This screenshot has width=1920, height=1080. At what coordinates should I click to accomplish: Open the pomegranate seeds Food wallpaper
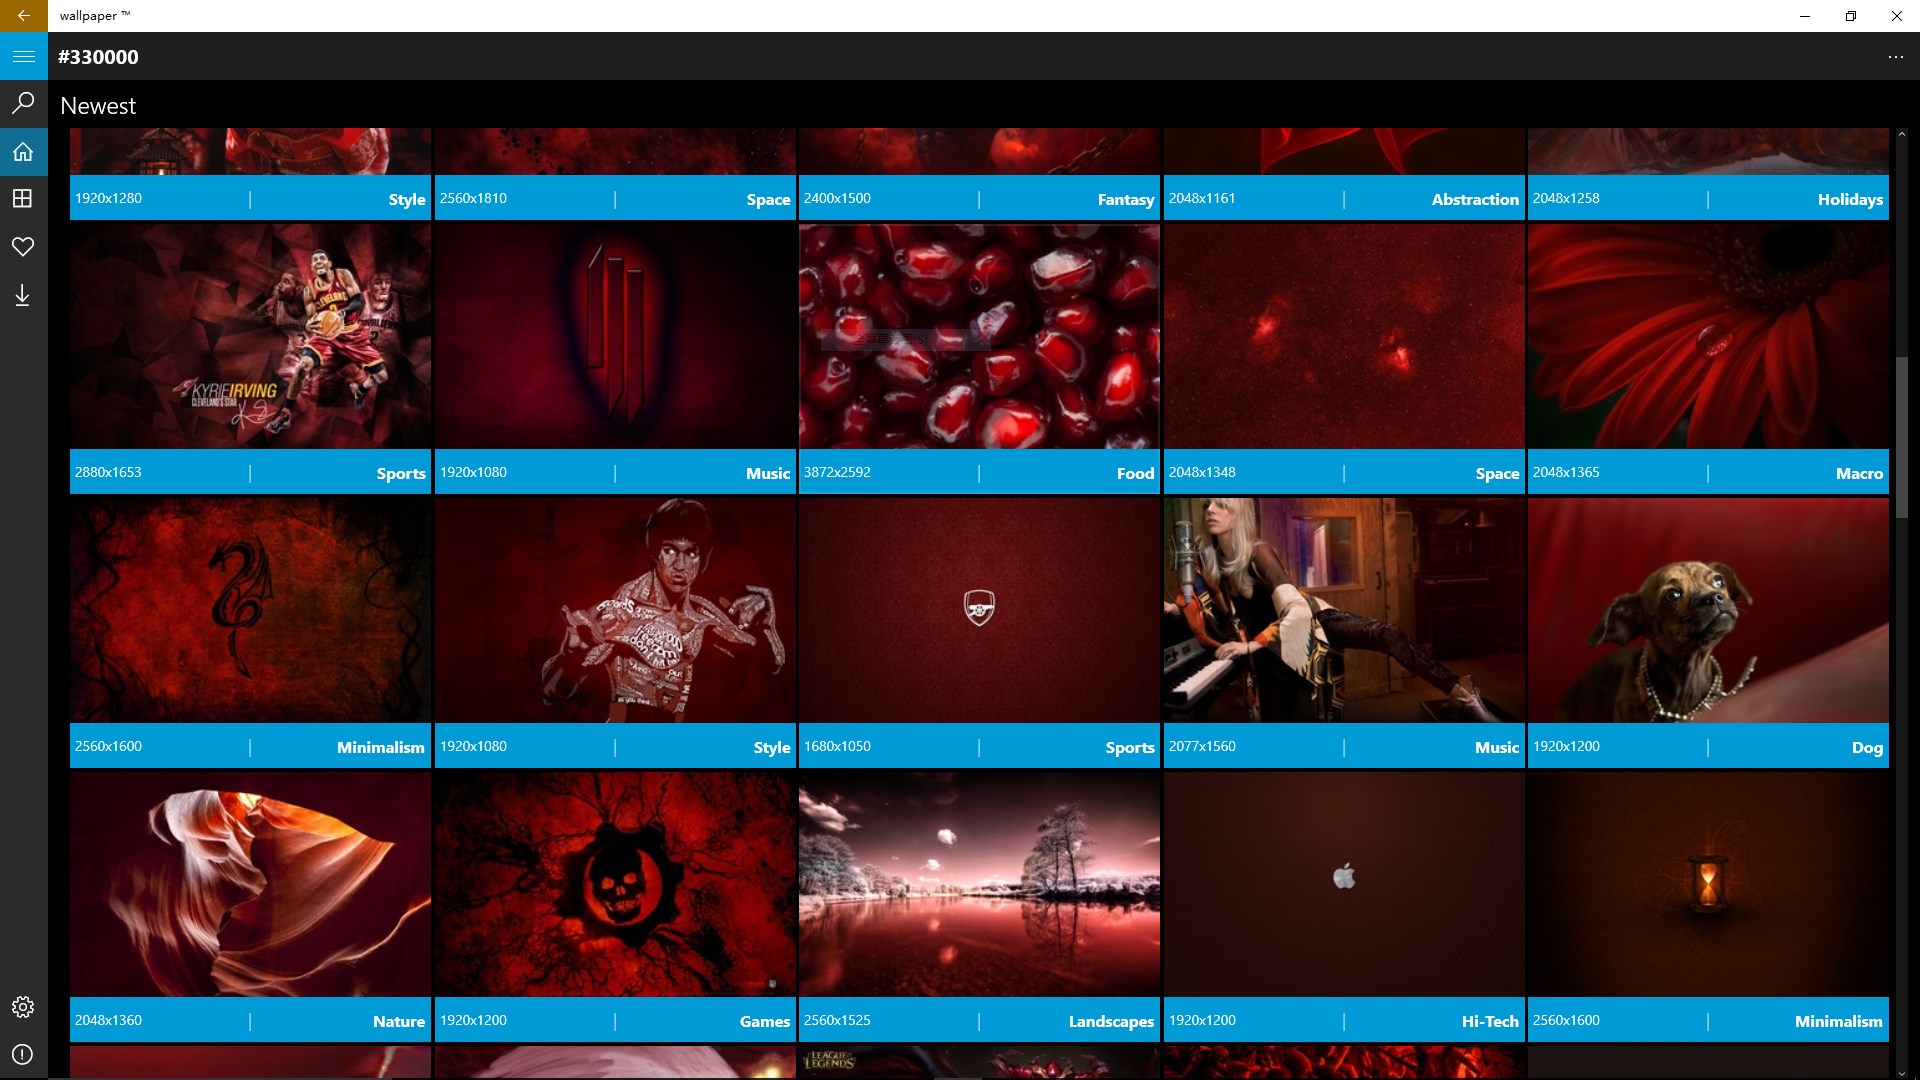pos(979,336)
